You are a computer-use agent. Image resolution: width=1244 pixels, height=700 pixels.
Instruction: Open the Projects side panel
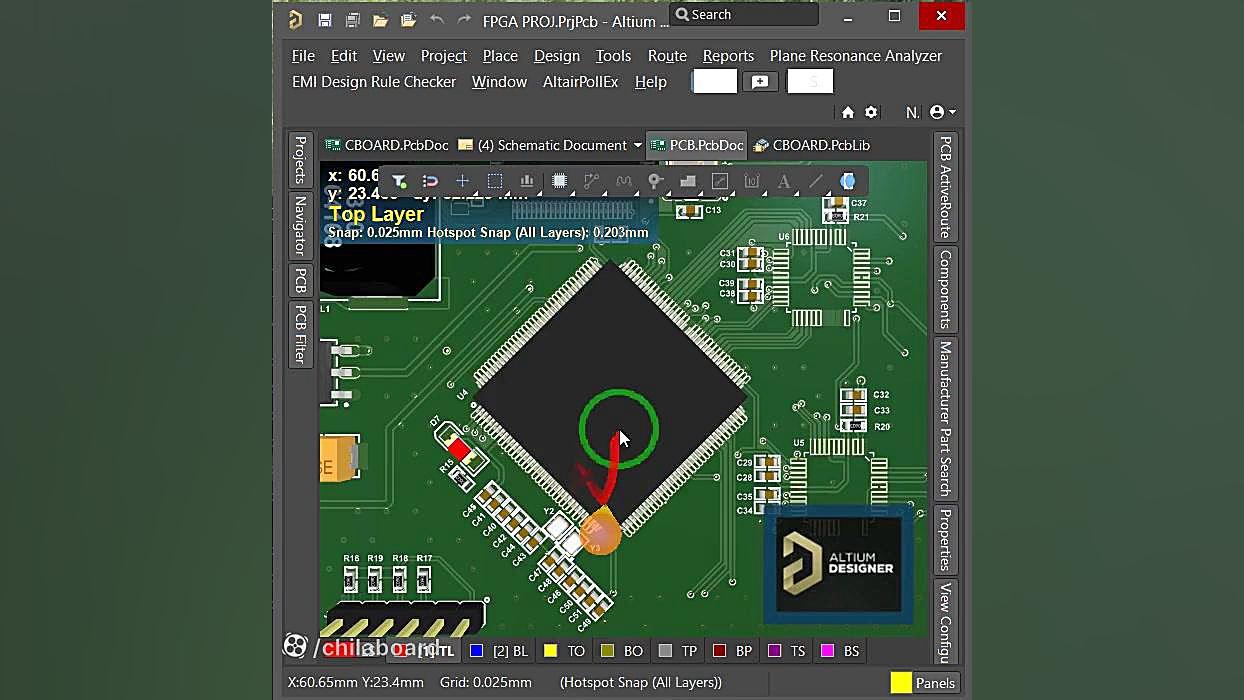coord(300,160)
